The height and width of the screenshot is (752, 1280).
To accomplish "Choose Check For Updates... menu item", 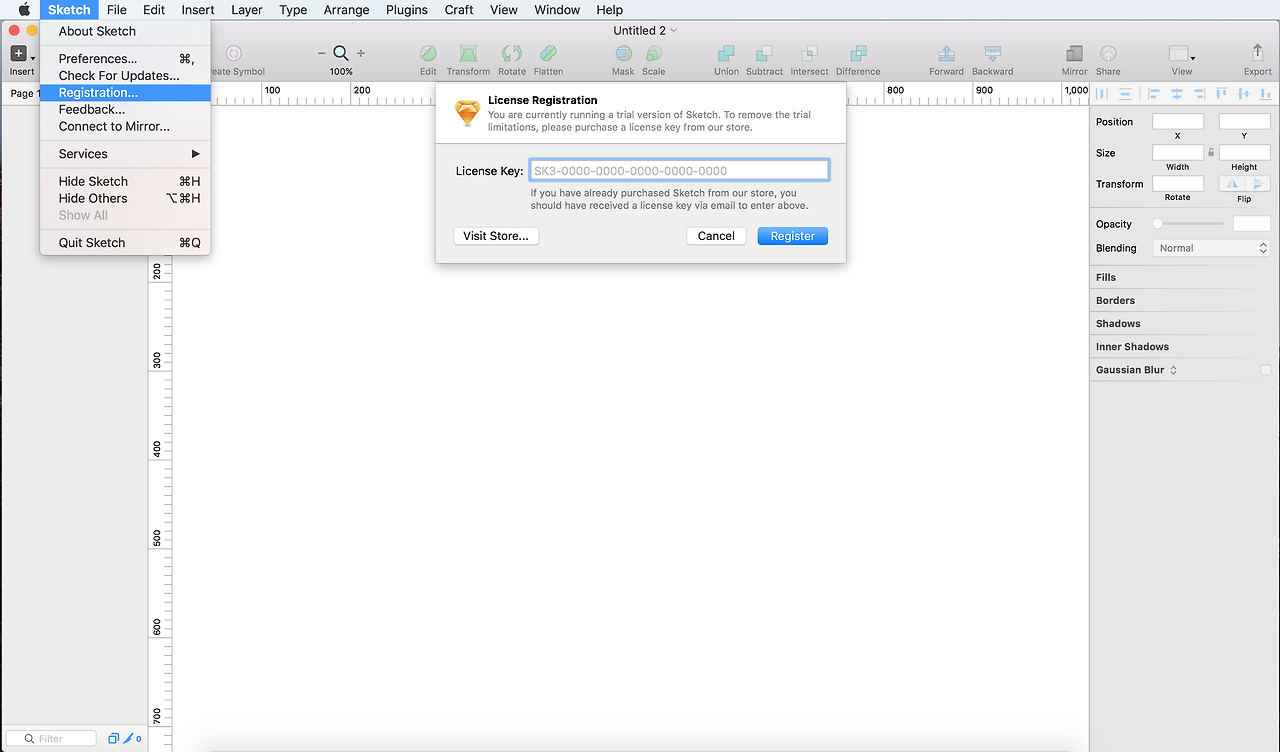I will coord(125,76).
